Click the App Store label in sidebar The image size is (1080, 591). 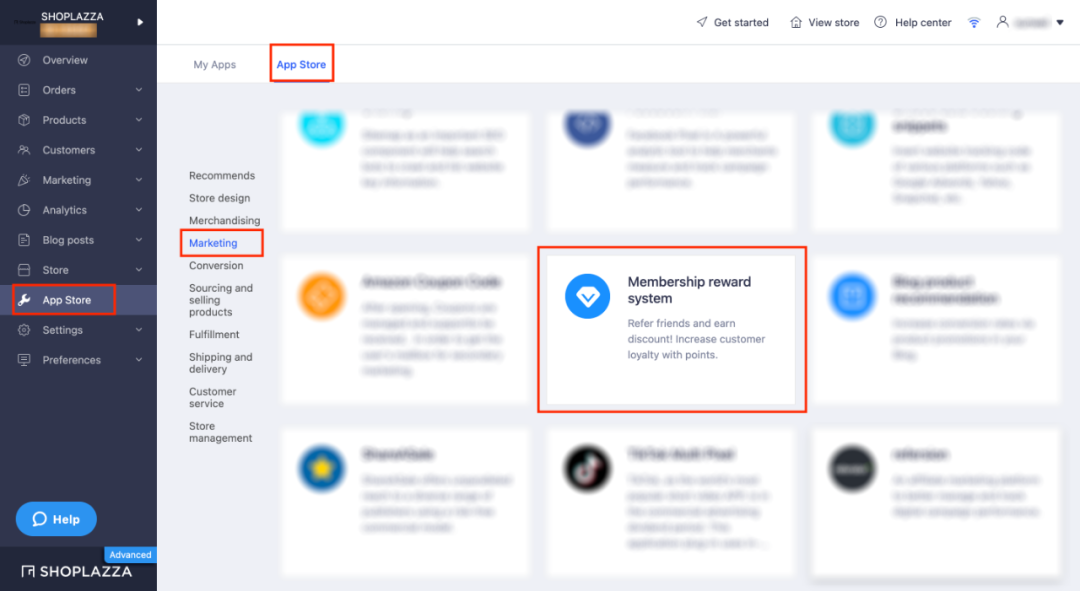coord(67,300)
